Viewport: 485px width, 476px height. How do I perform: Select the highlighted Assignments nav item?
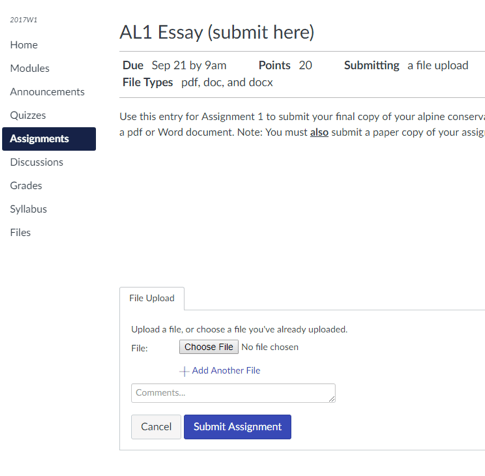point(49,139)
